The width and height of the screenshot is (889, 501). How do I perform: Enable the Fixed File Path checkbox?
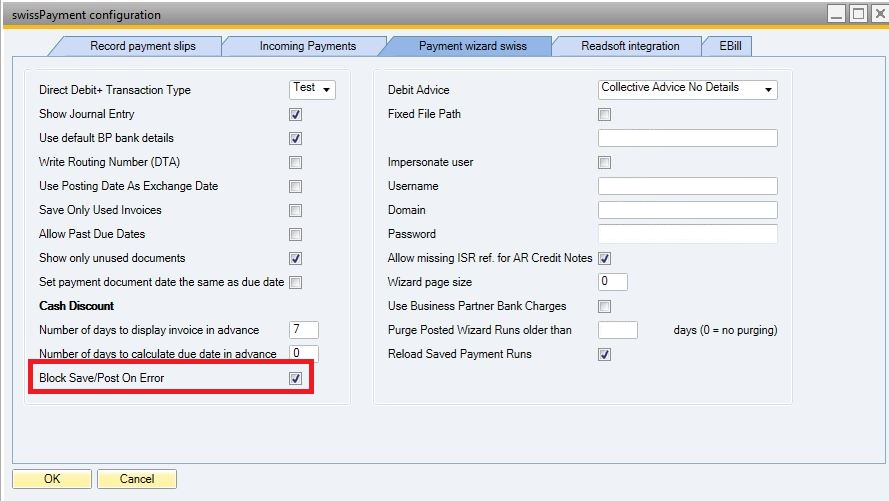click(604, 114)
